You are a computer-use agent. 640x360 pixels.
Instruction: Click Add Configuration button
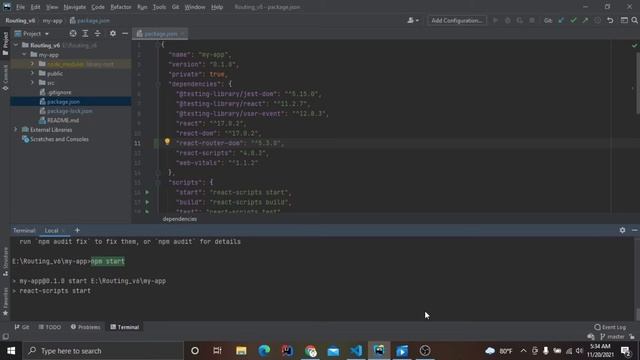pos(457,20)
